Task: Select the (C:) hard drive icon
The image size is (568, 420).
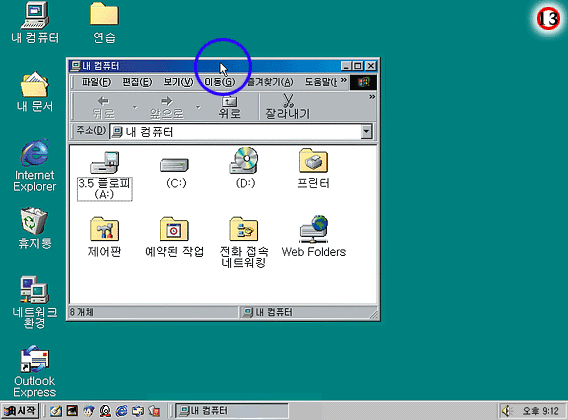Action: 174,165
